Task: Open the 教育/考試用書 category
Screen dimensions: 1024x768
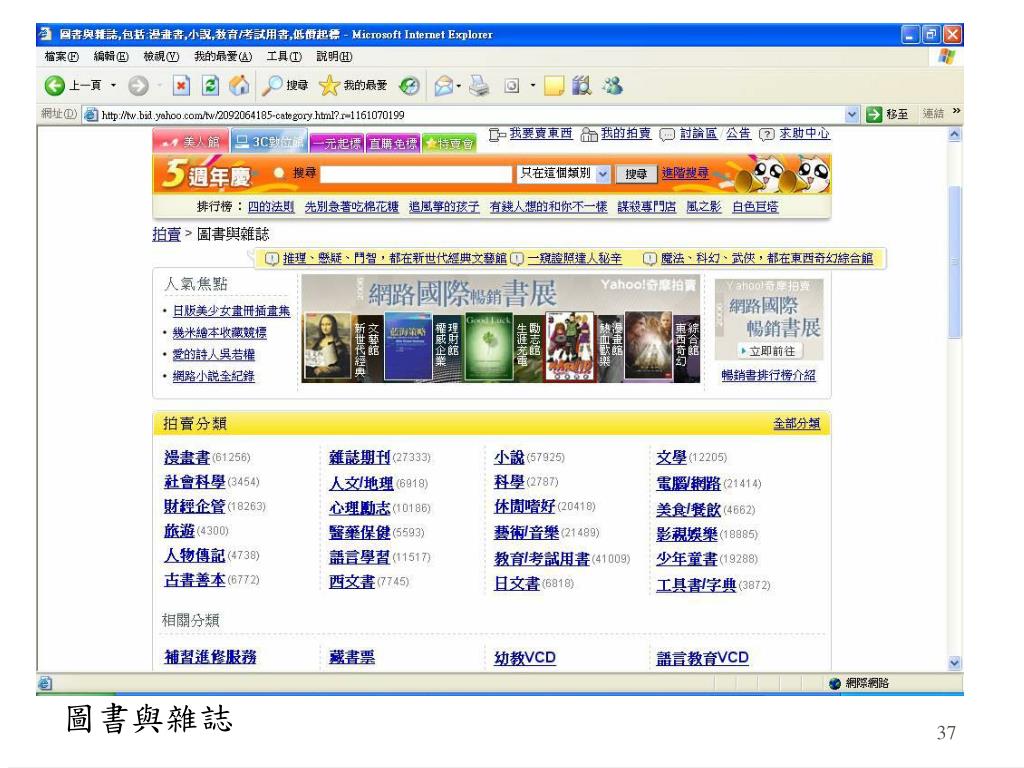Action: pyautogui.click(x=542, y=558)
